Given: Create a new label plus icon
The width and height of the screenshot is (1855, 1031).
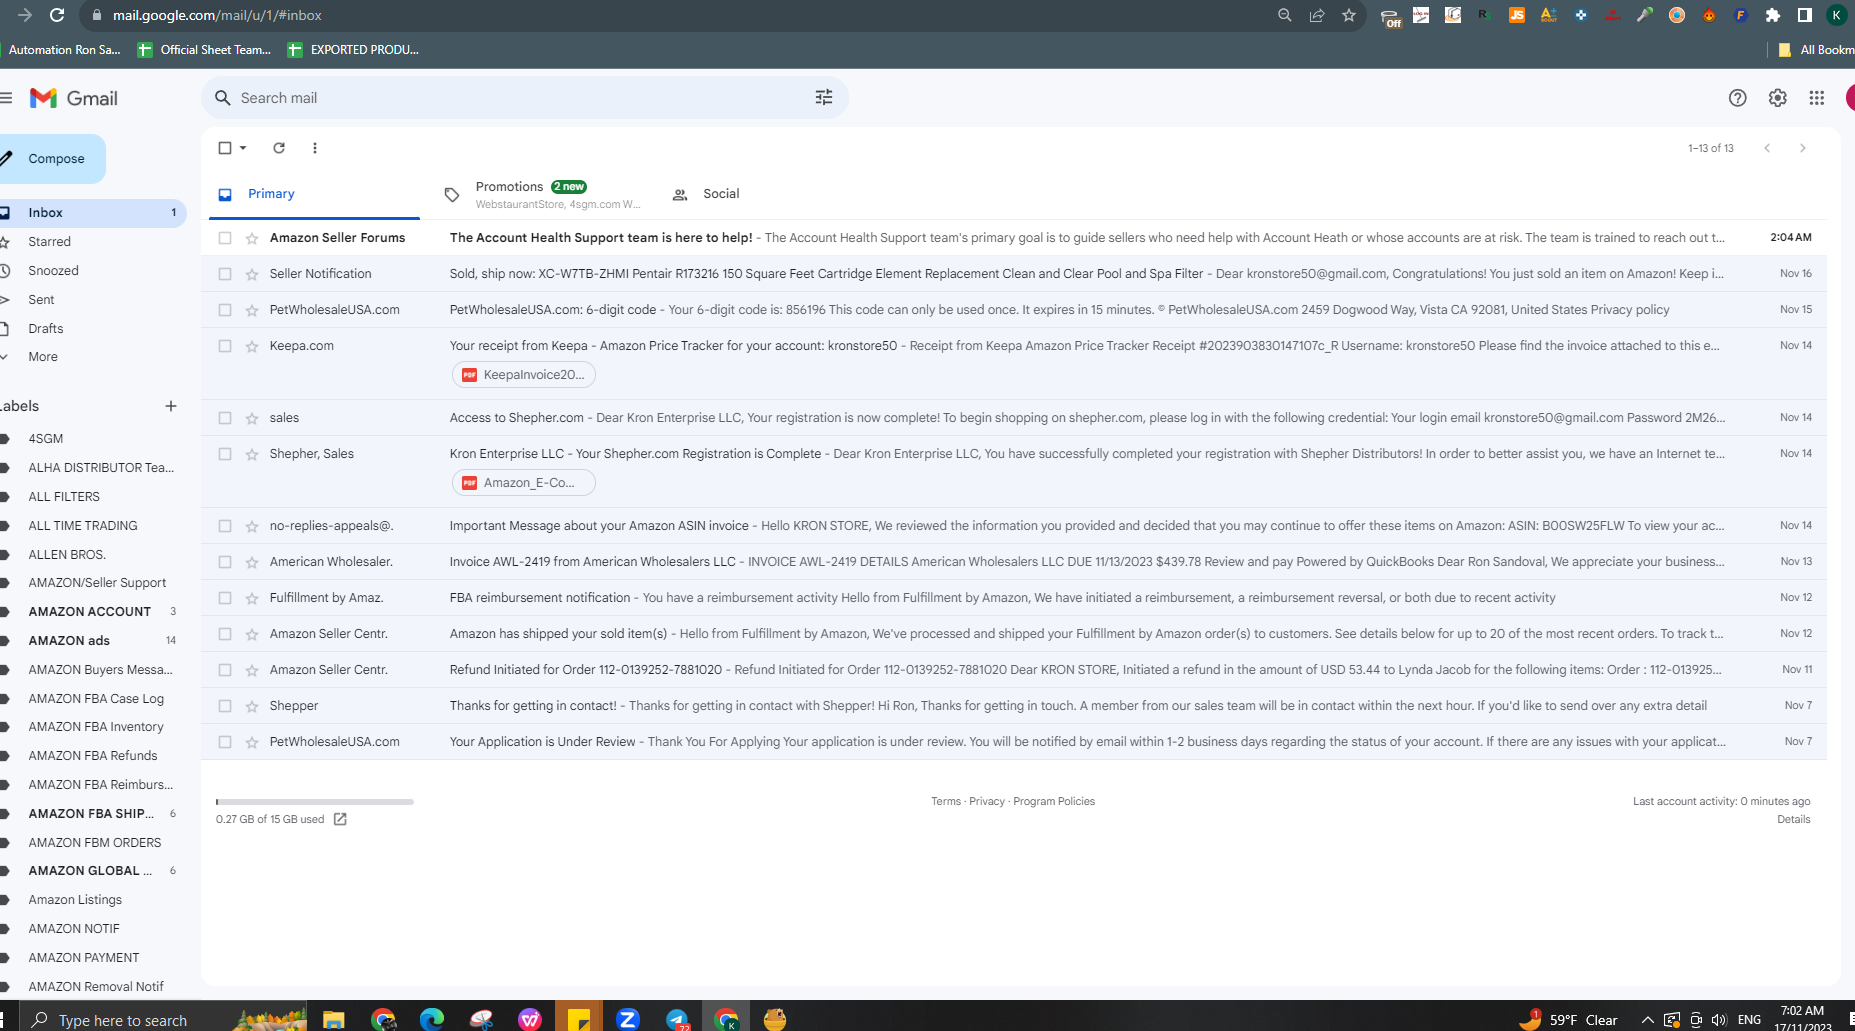Looking at the screenshot, I should pos(171,406).
